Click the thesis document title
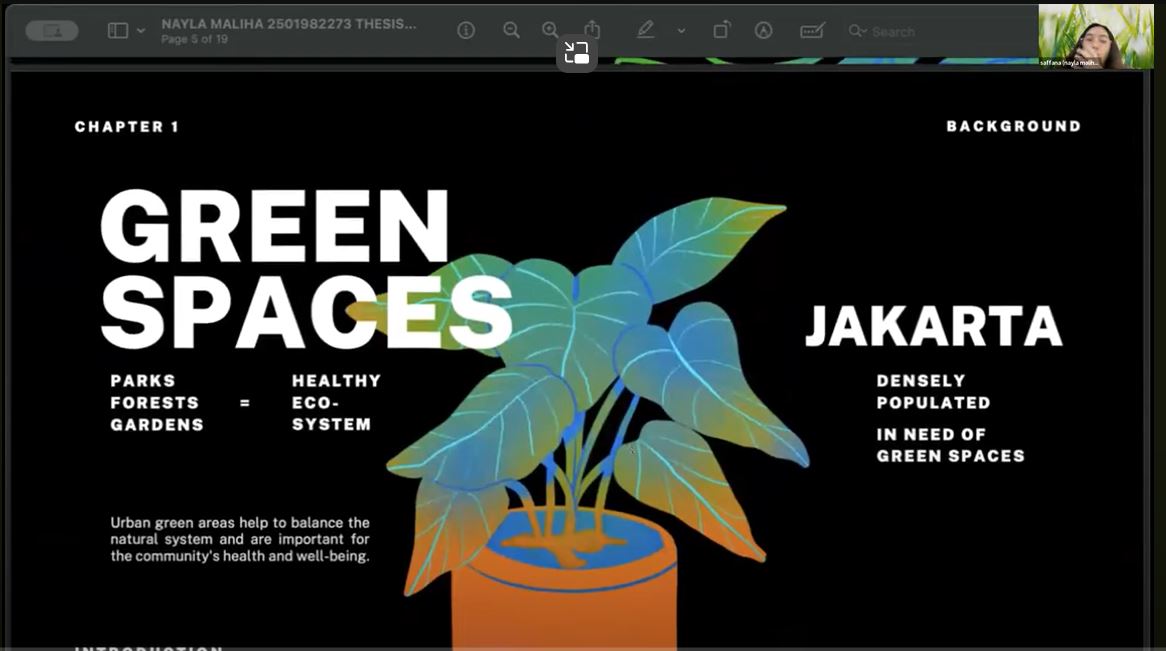The image size is (1166, 651). click(289, 24)
